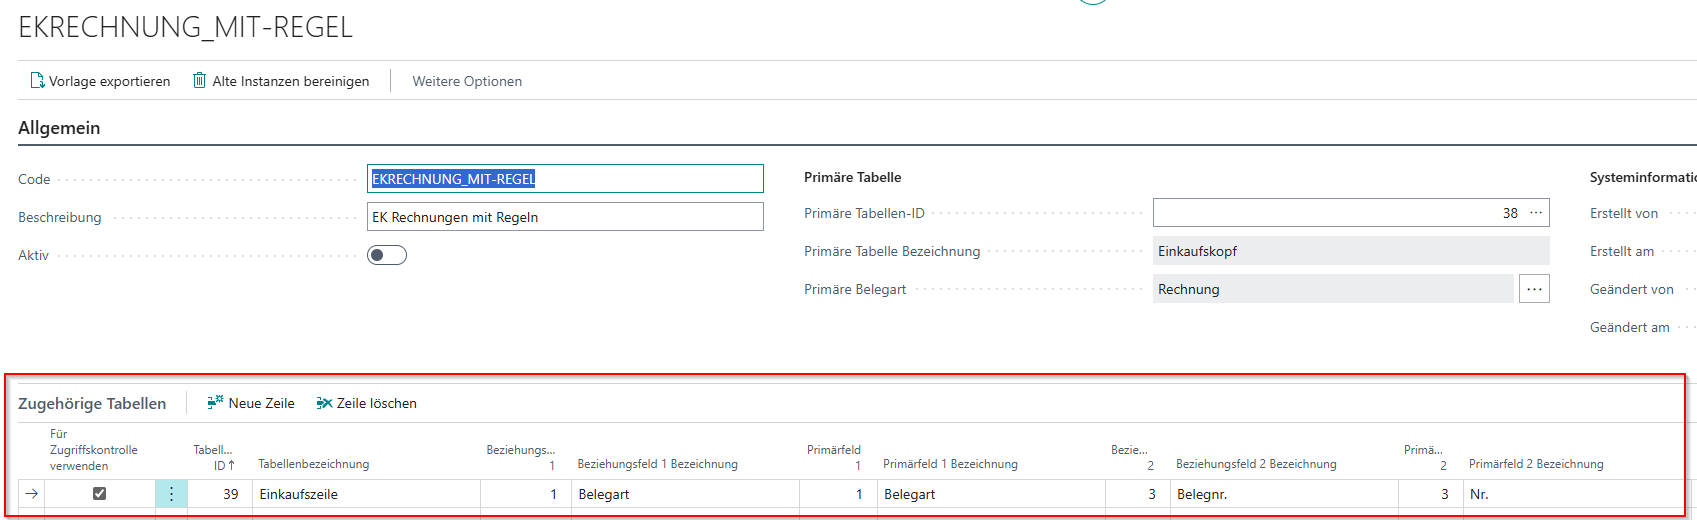The width and height of the screenshot is (1697, 520).
Task: Click the Tabellenbezeichnung column header
Action: [314, 464]
